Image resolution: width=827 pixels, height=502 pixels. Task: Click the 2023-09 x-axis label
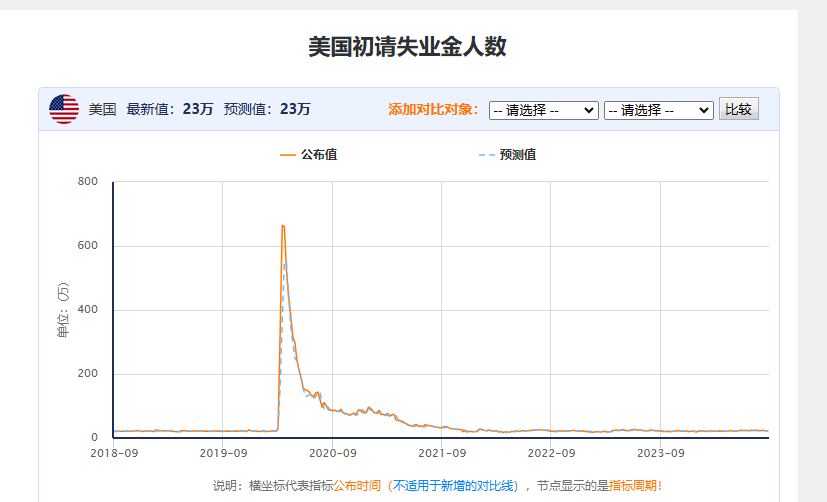tap(660, 453)
